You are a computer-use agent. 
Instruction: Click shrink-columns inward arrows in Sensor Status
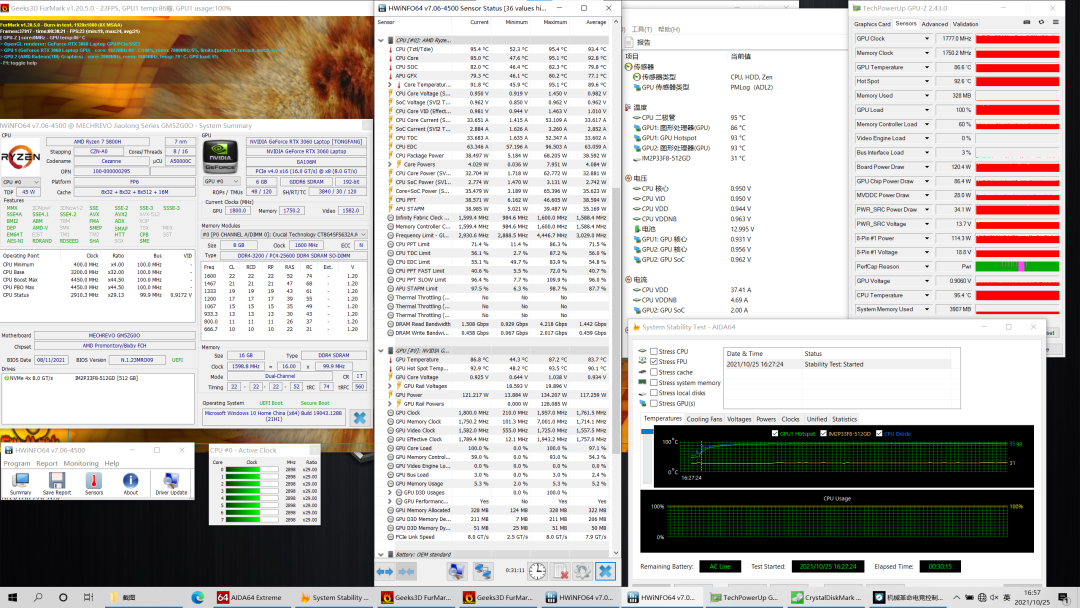(x=406, y=572)
